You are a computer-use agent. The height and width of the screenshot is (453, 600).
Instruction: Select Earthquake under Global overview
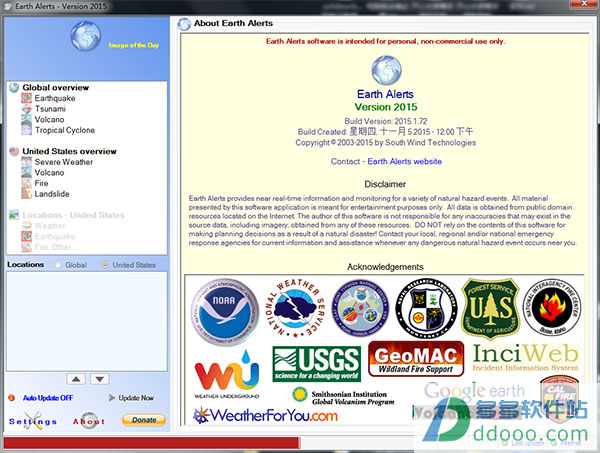pos(55,98)
